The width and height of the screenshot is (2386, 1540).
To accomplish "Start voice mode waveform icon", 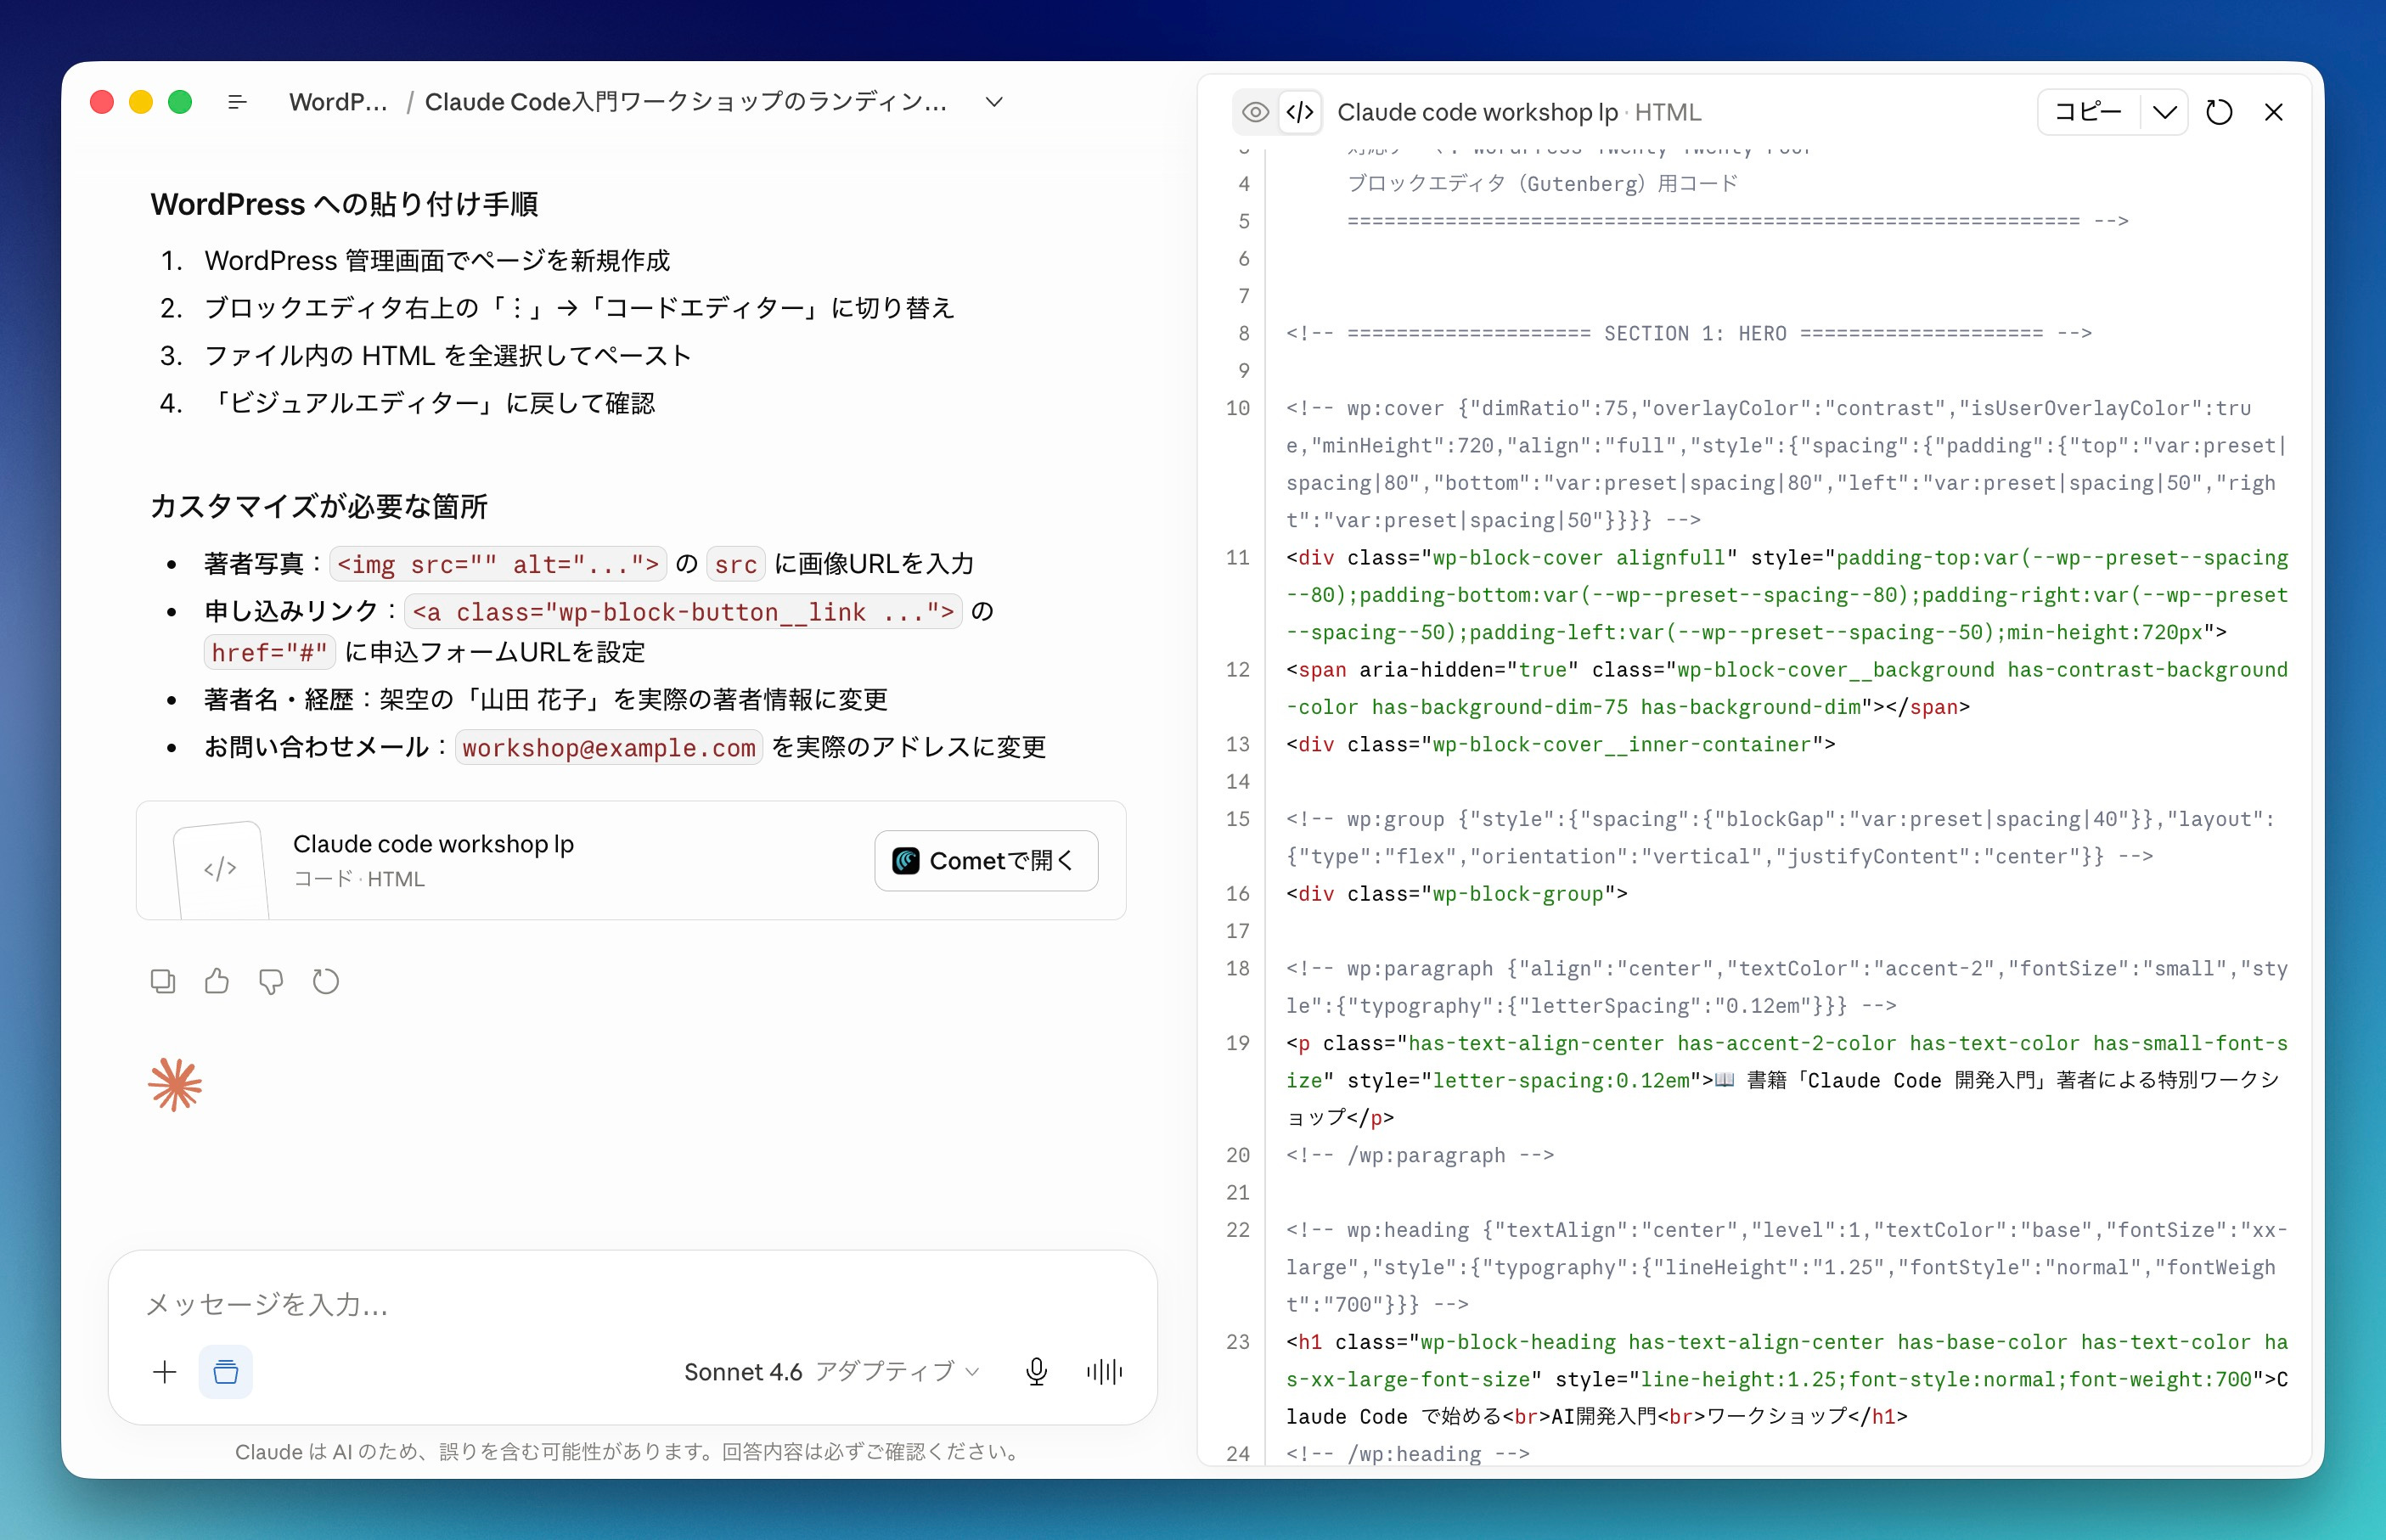I will tap(1104, 1372).
